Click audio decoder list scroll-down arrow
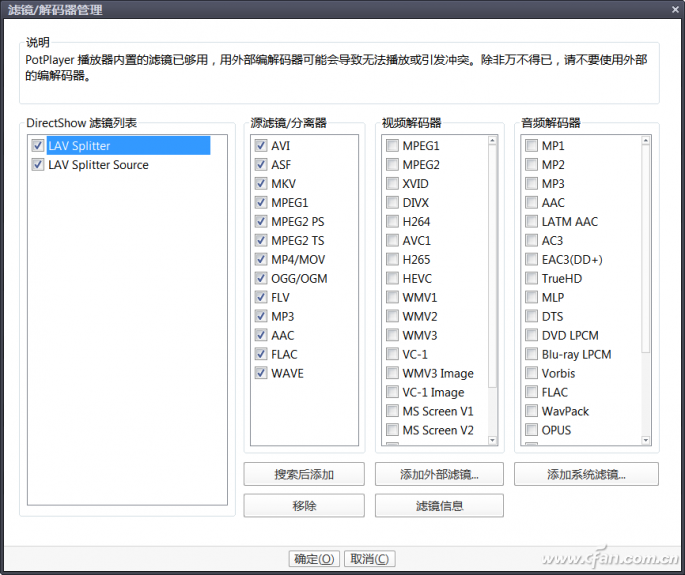The image size is (685, 575). 646,440
